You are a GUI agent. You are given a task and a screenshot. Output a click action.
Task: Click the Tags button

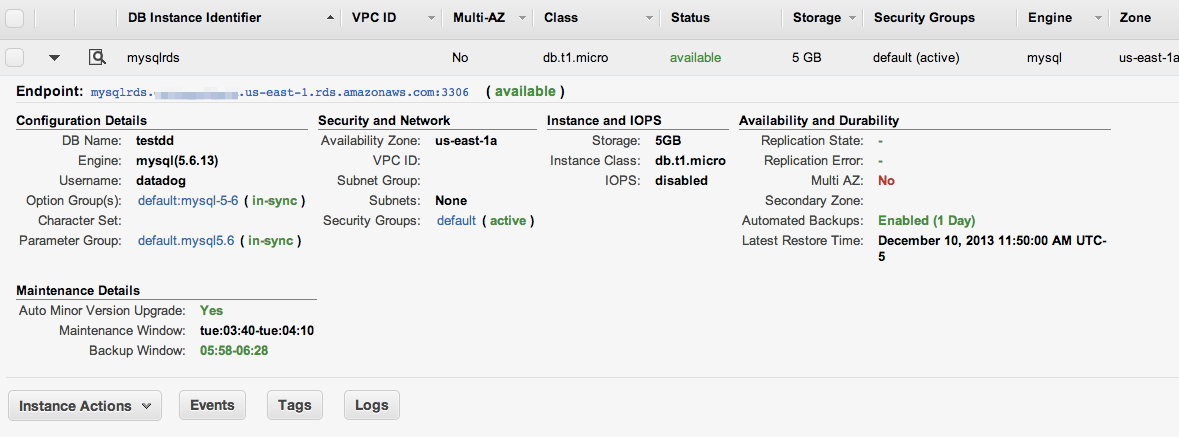[294, 405]
